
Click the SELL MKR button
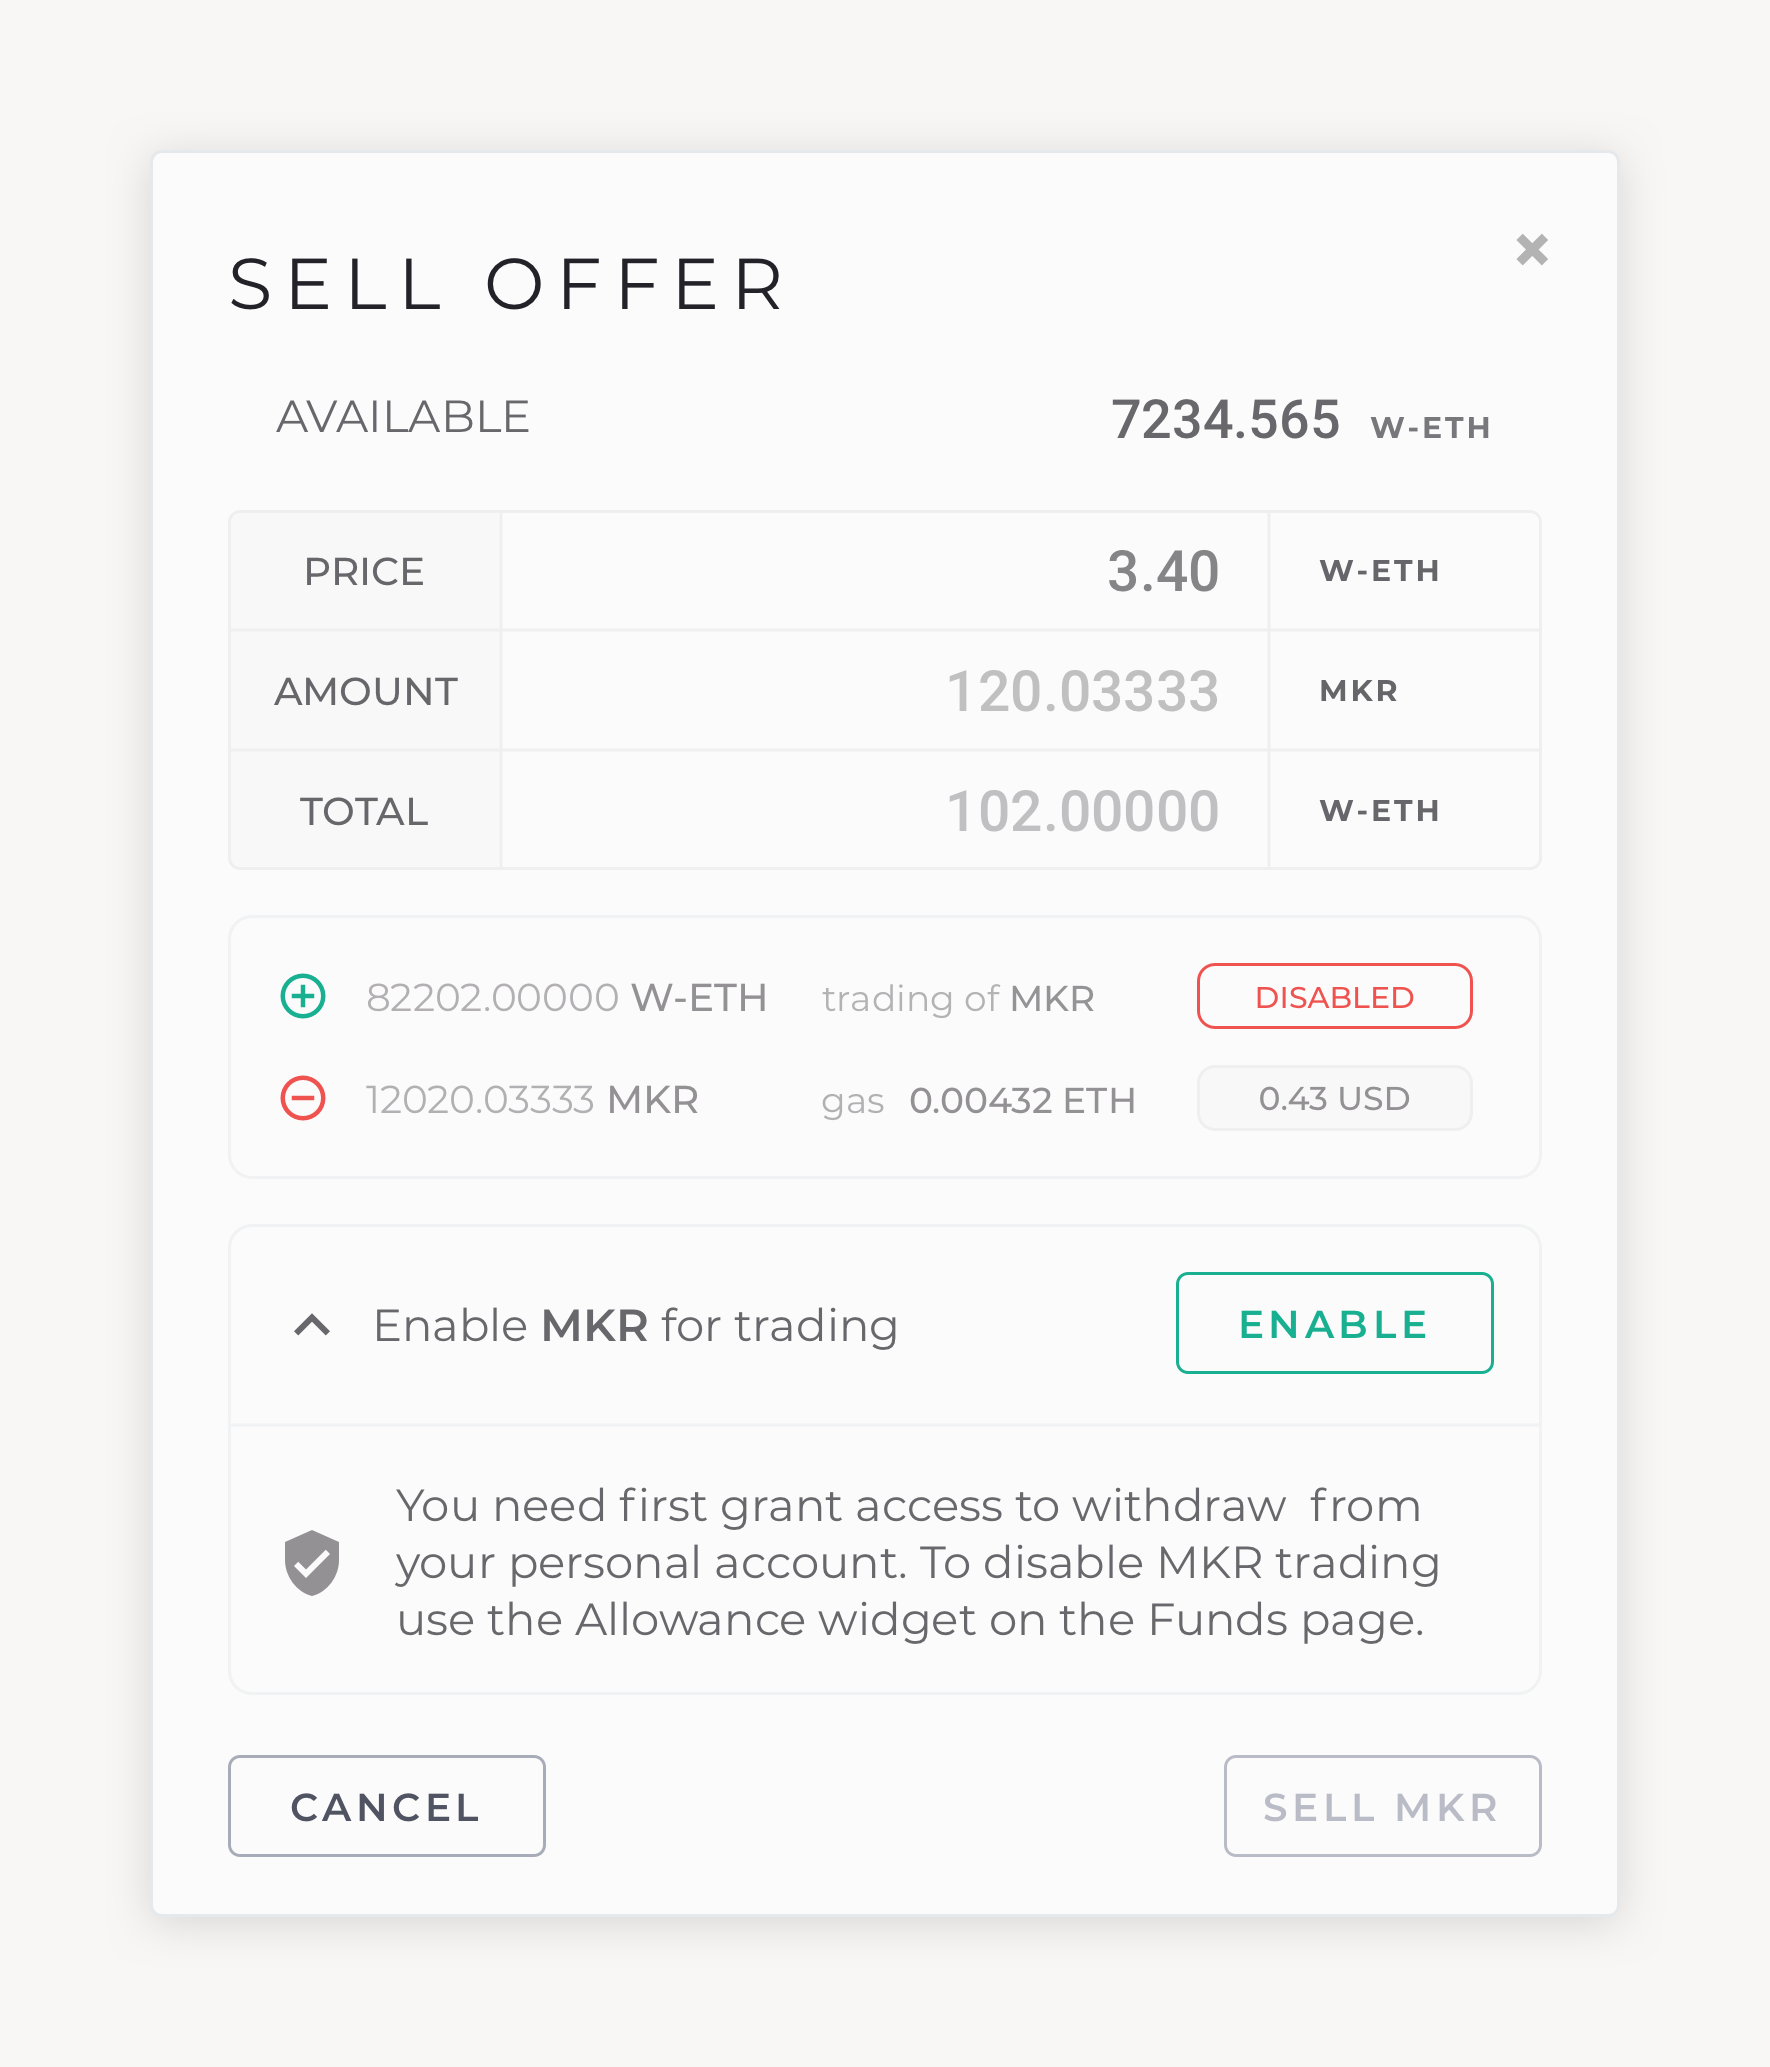1381,1806
